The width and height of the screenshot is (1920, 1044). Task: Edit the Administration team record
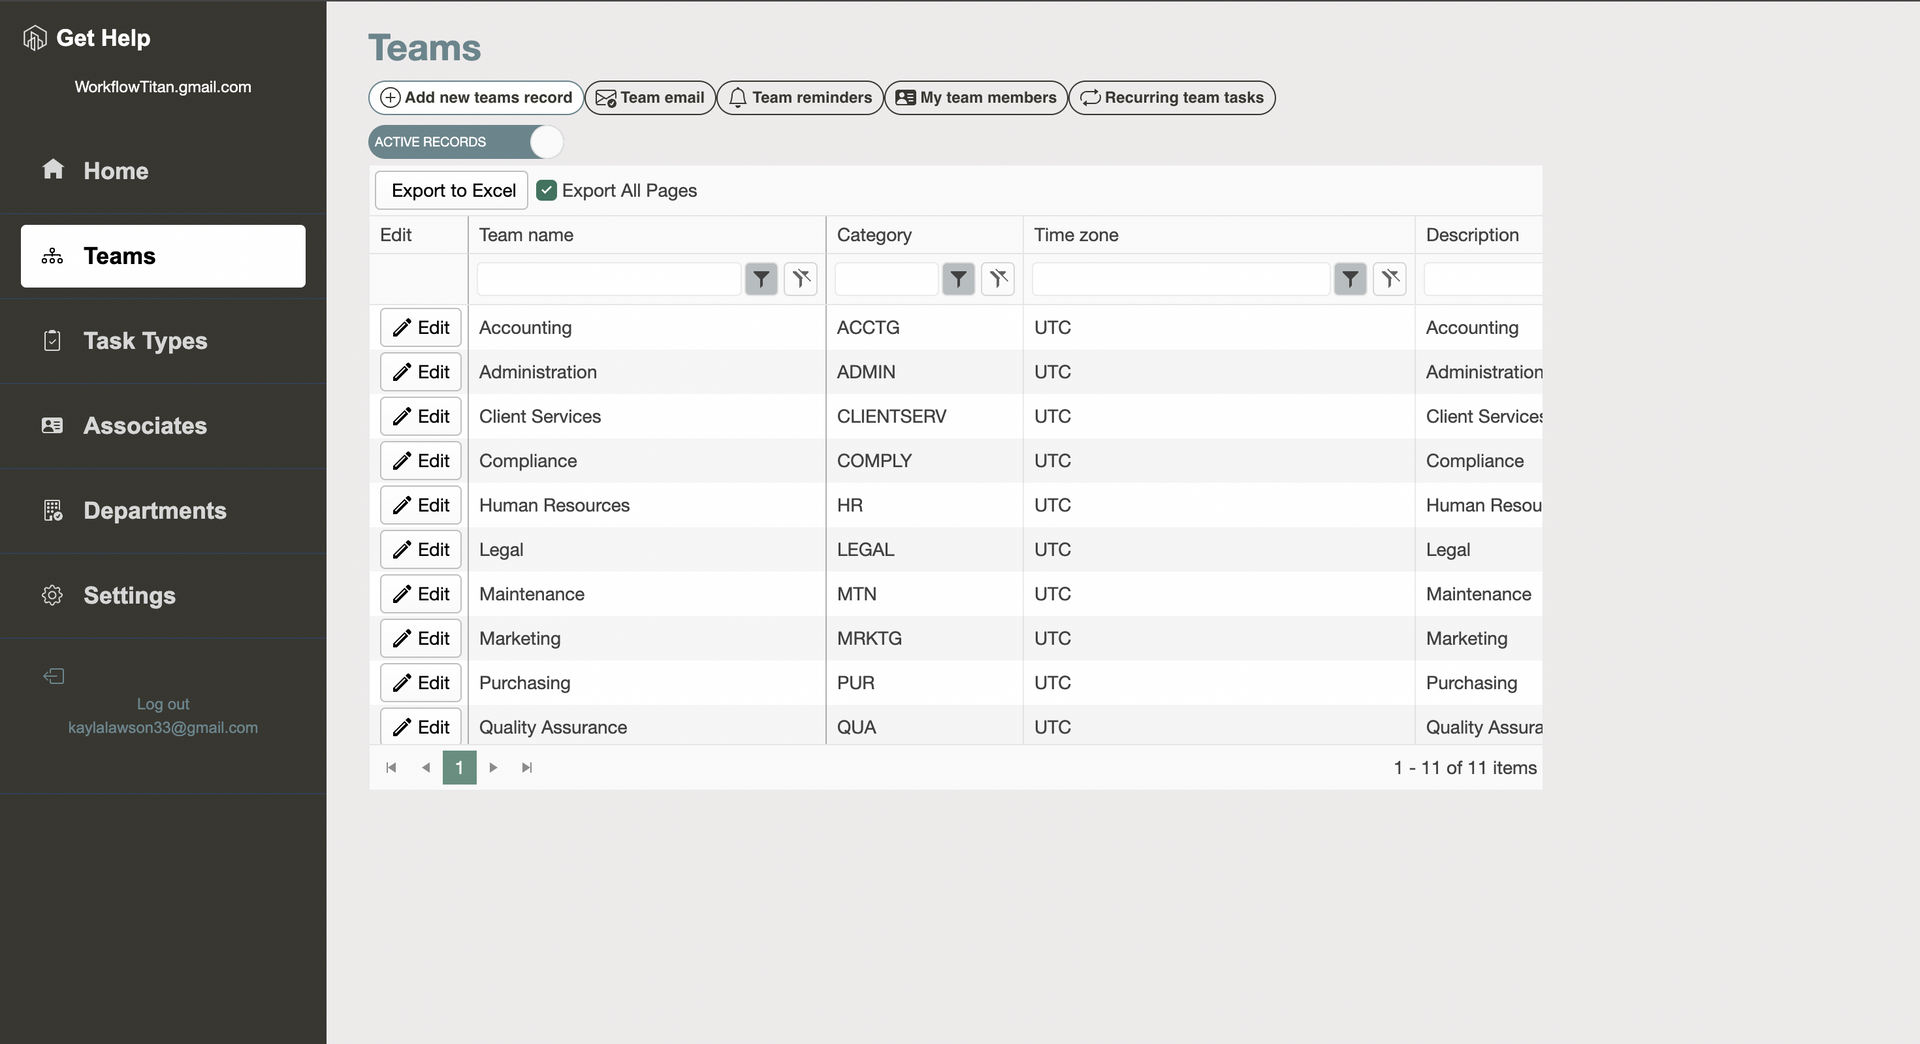(x=421, y=372)
